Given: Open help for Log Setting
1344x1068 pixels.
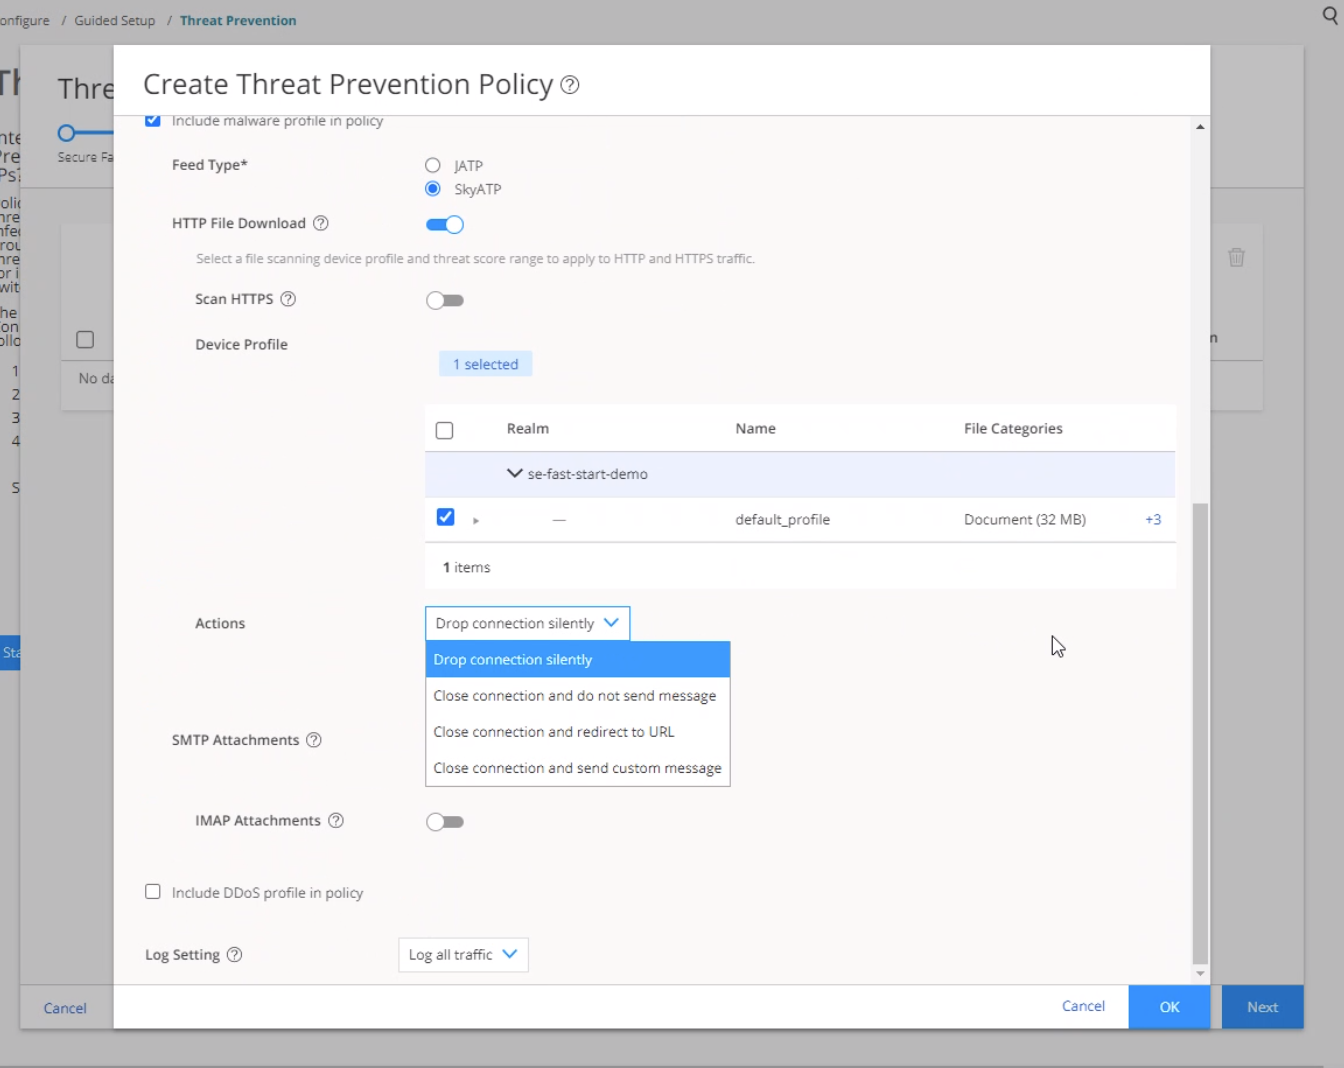Looking at the screenshot, I should 234,954.
